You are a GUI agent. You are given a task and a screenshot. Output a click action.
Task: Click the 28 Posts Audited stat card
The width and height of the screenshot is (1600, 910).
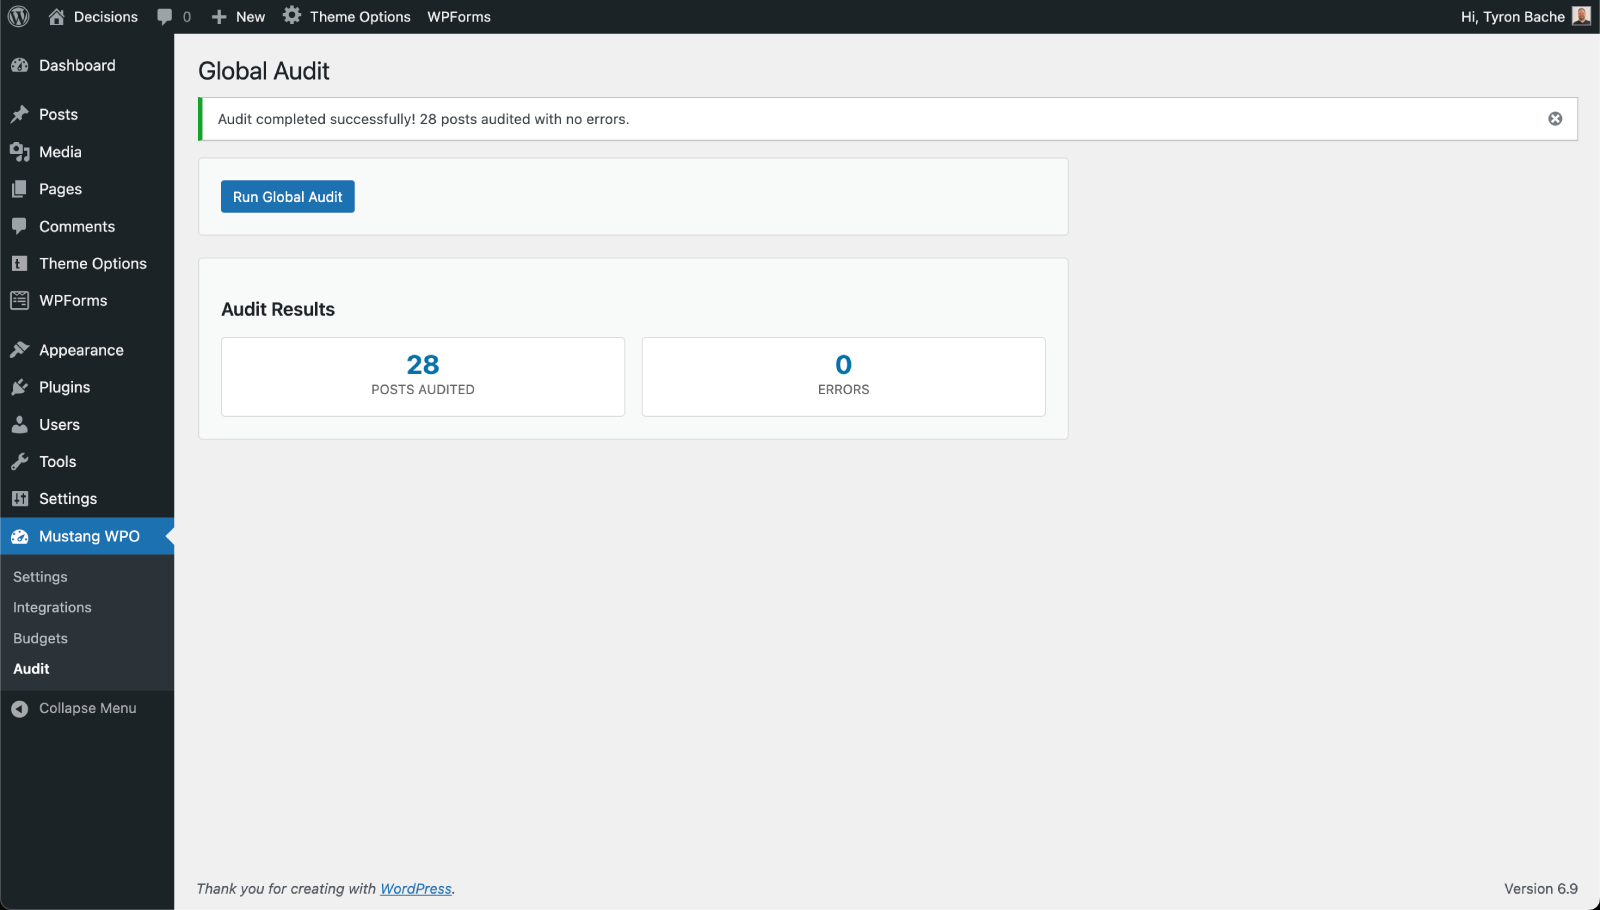(x=422, y=376)
